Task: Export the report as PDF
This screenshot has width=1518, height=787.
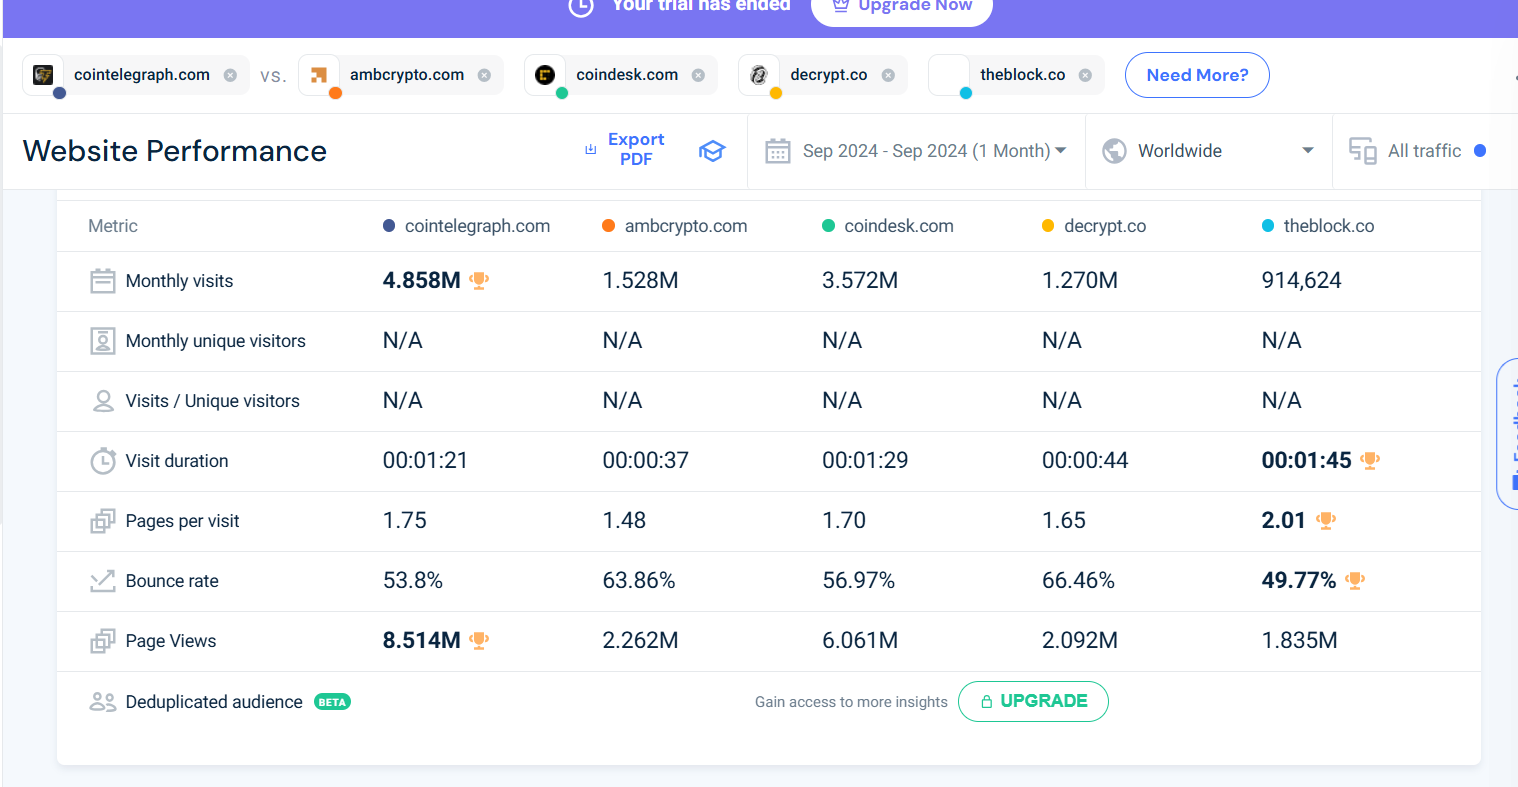Action: (x=625, y=149)
